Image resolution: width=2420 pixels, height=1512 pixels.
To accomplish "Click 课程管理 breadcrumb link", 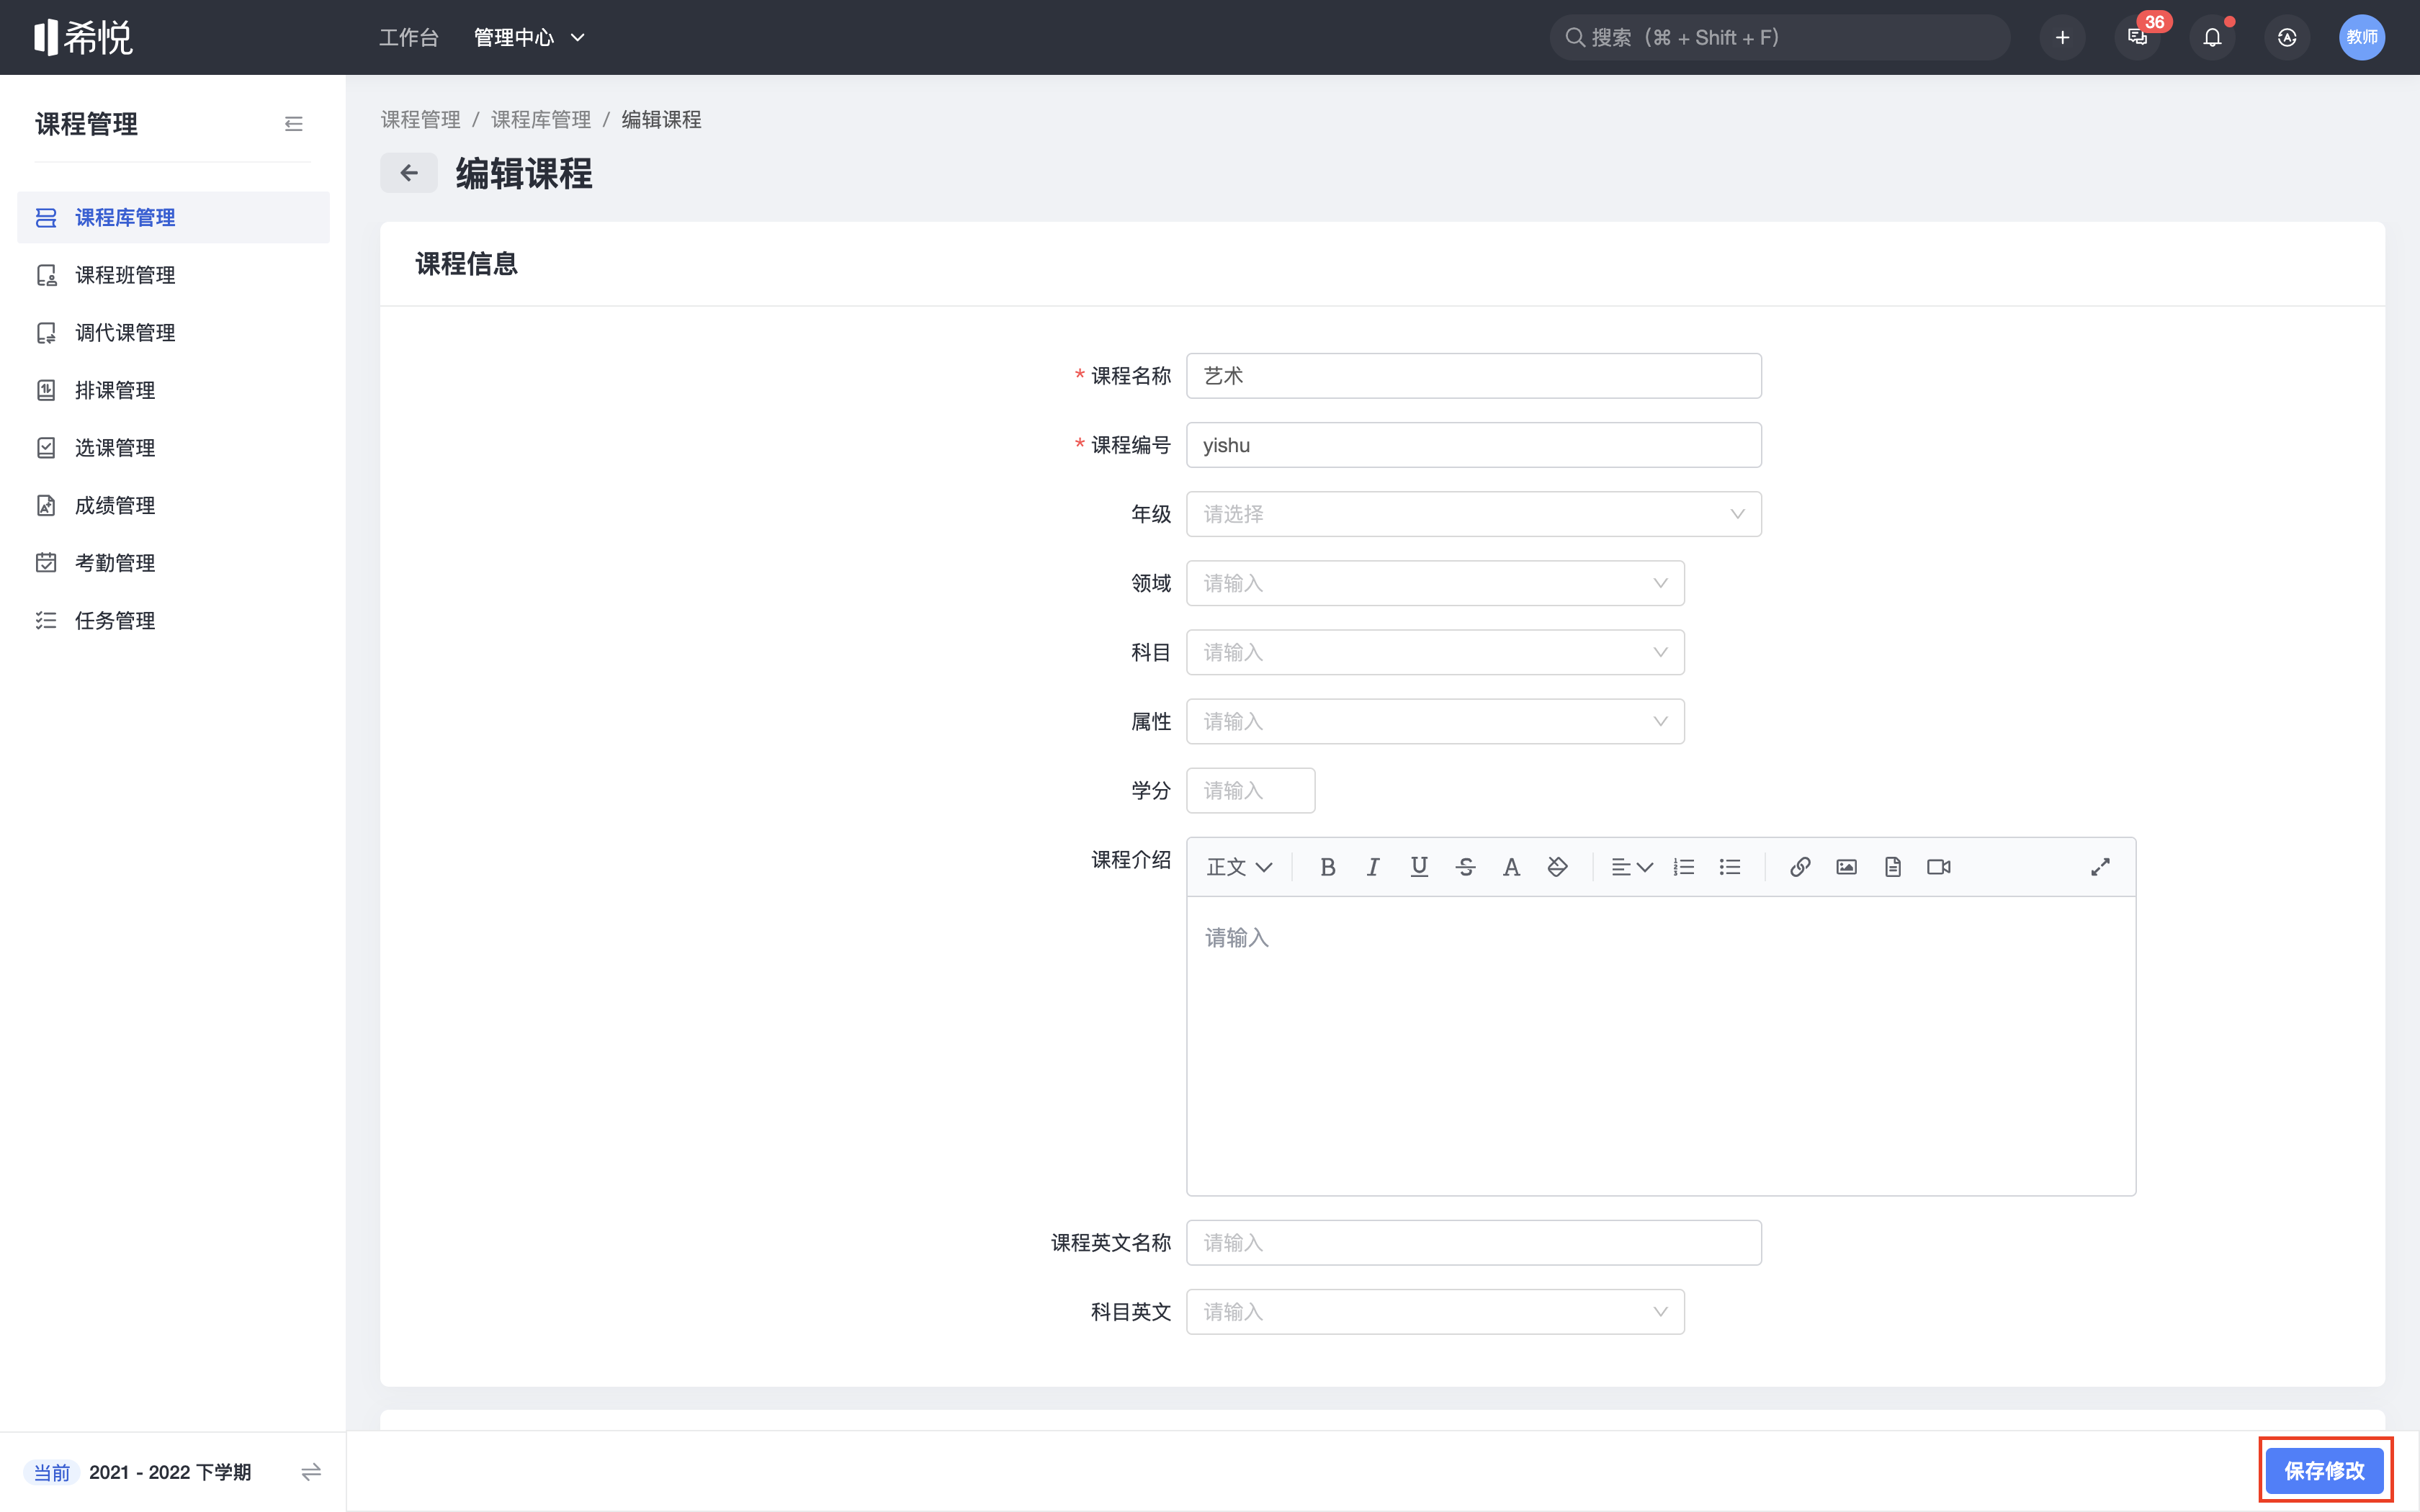I will 420,120.
